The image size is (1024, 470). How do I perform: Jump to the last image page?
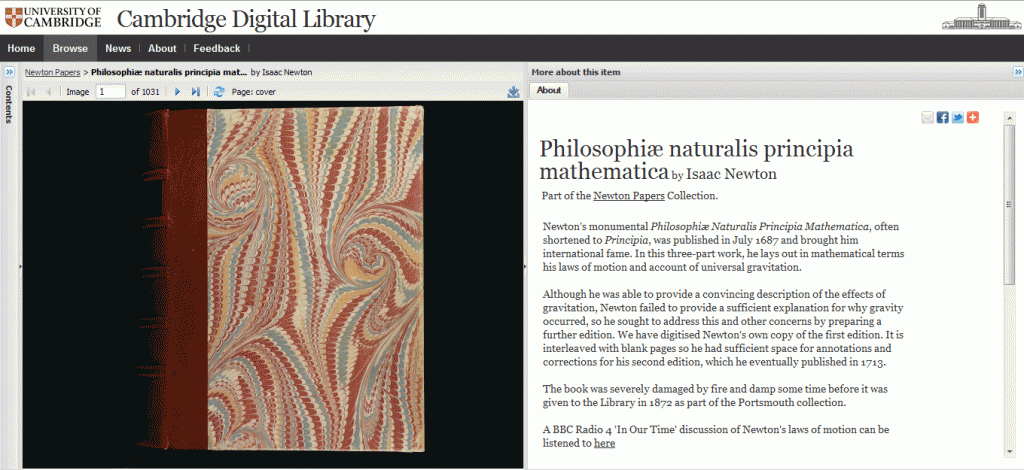(195, 92)
